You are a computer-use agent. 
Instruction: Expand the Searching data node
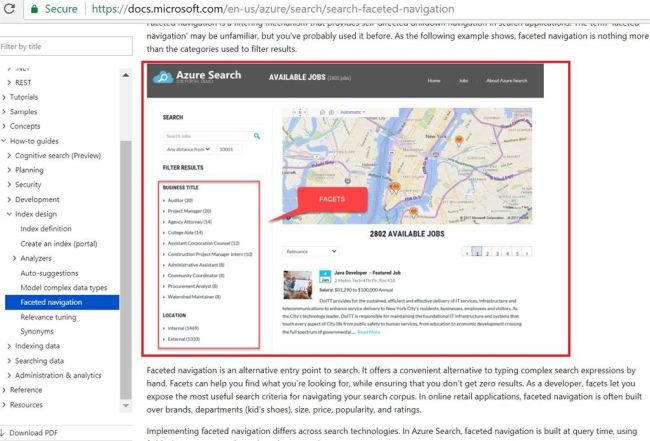[9, 361]
